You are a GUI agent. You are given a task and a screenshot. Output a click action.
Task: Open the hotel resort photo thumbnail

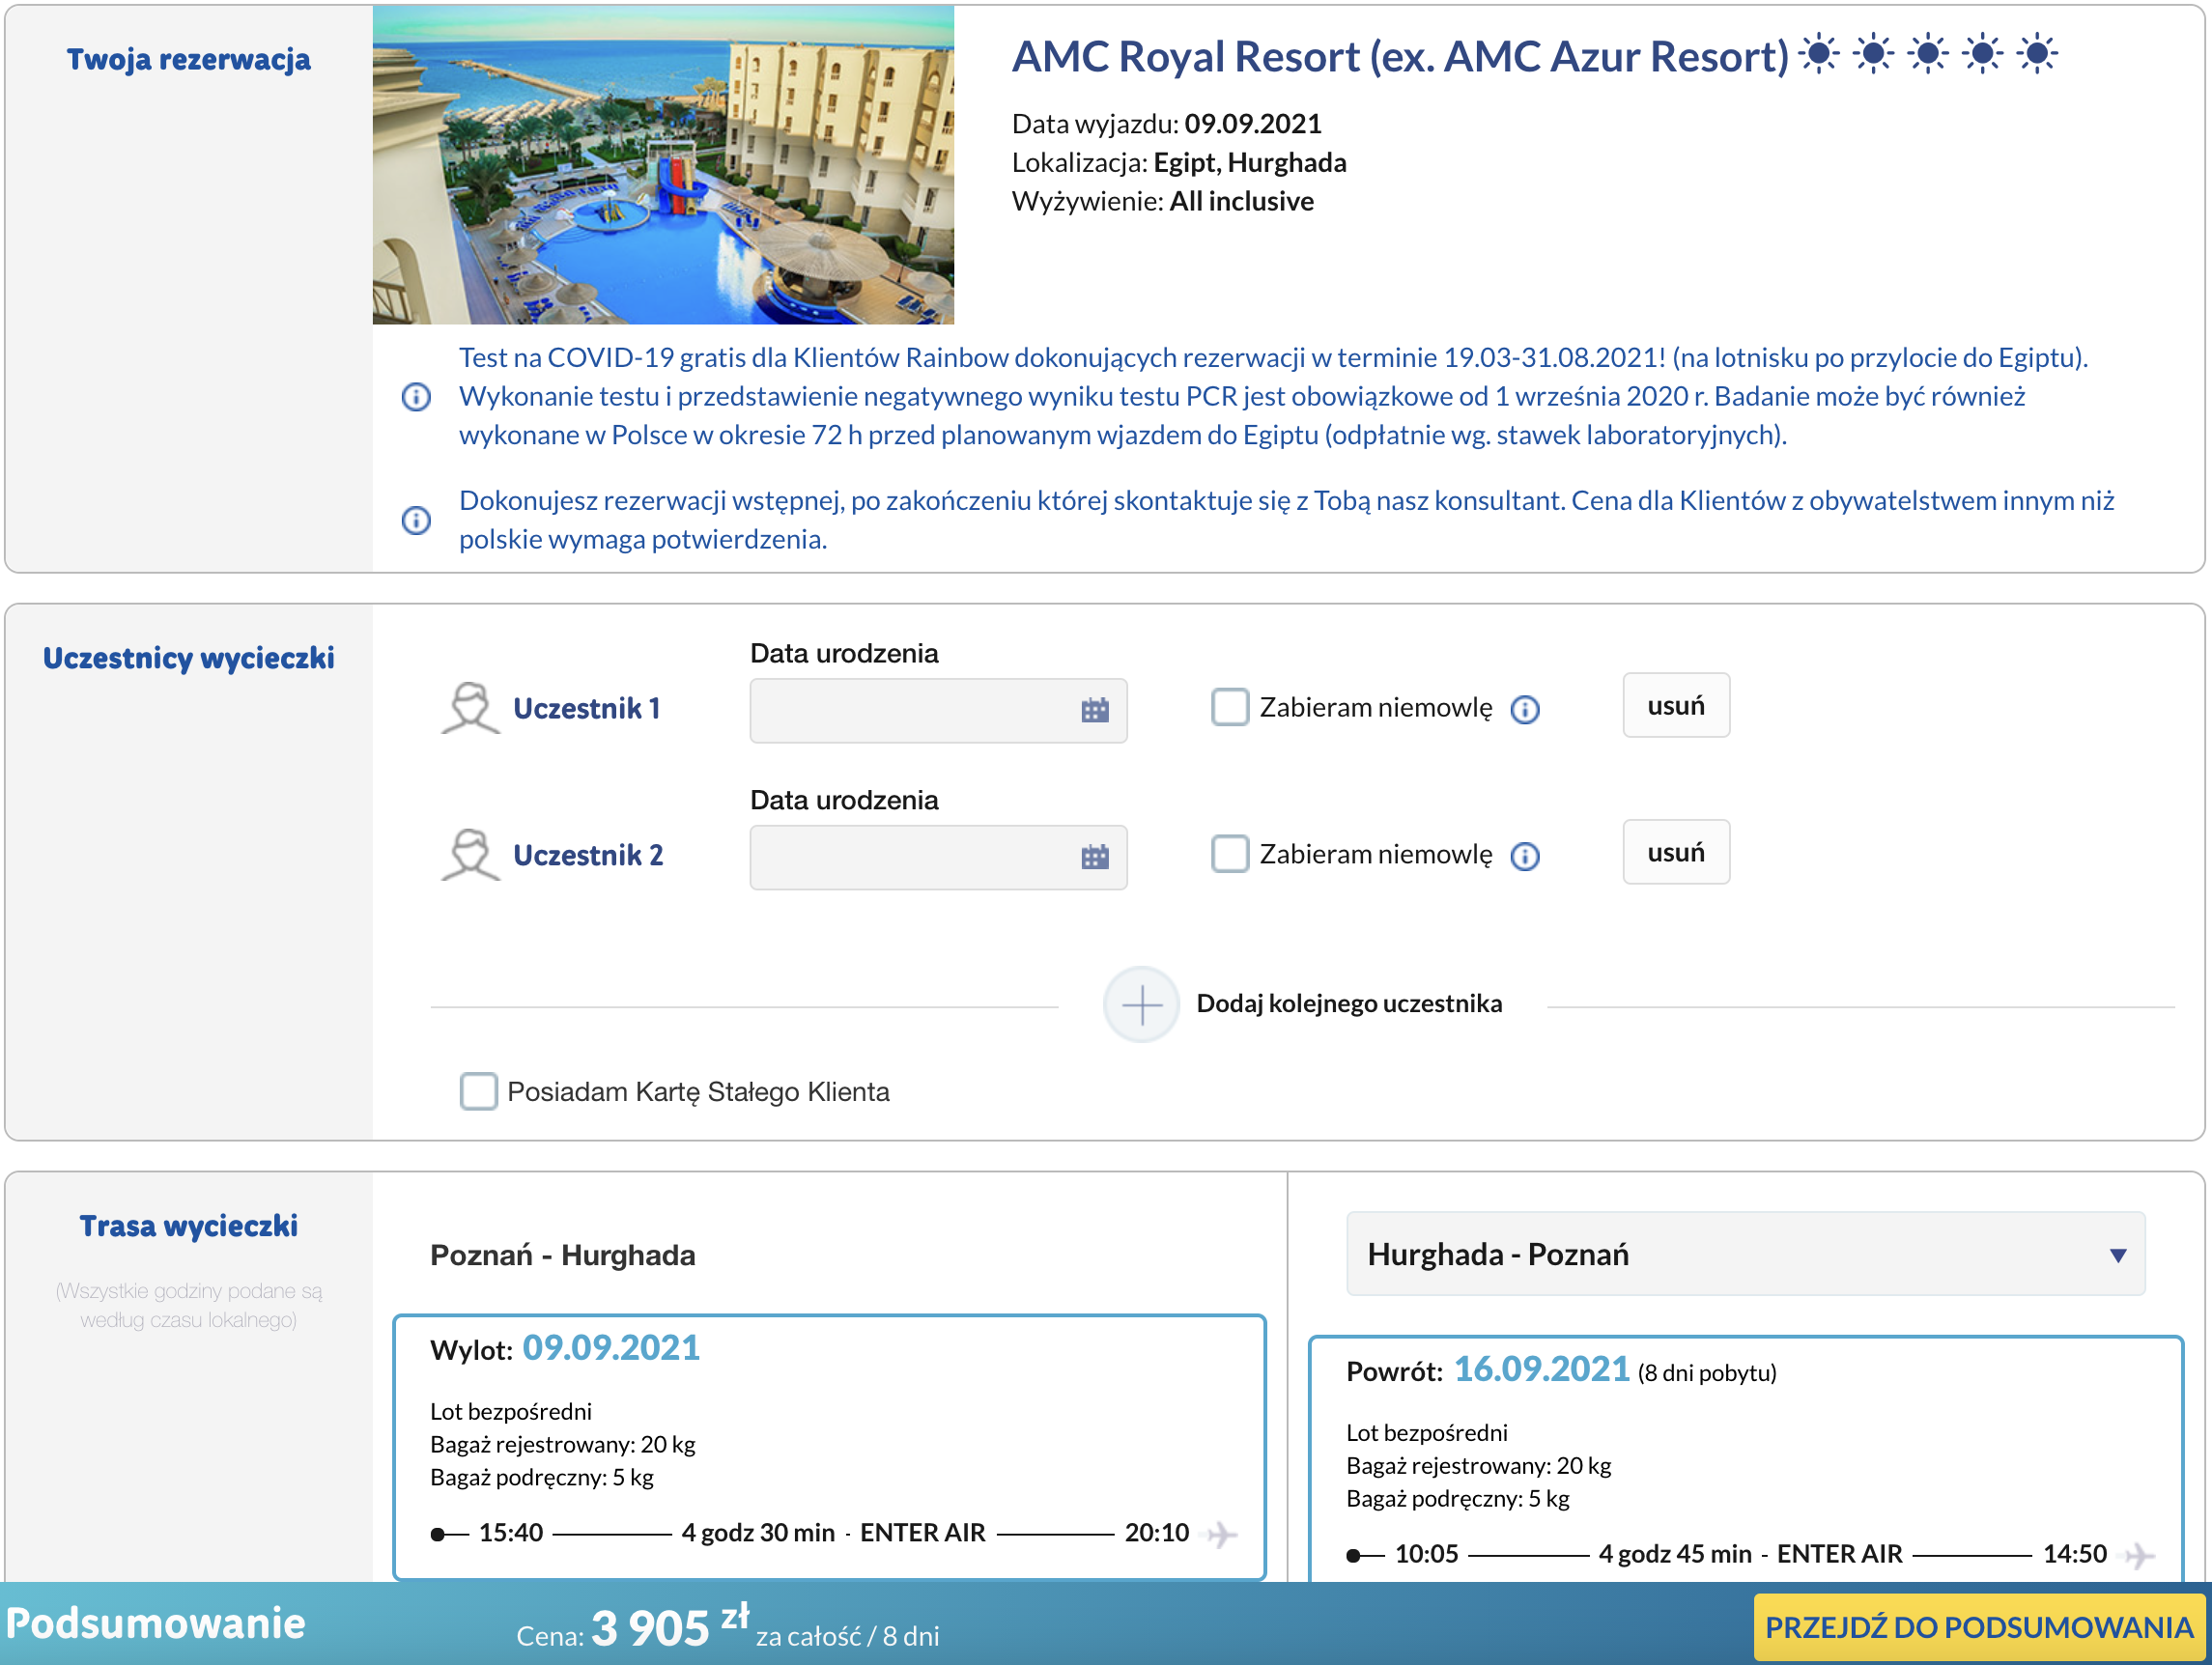(x=663, y=165)
